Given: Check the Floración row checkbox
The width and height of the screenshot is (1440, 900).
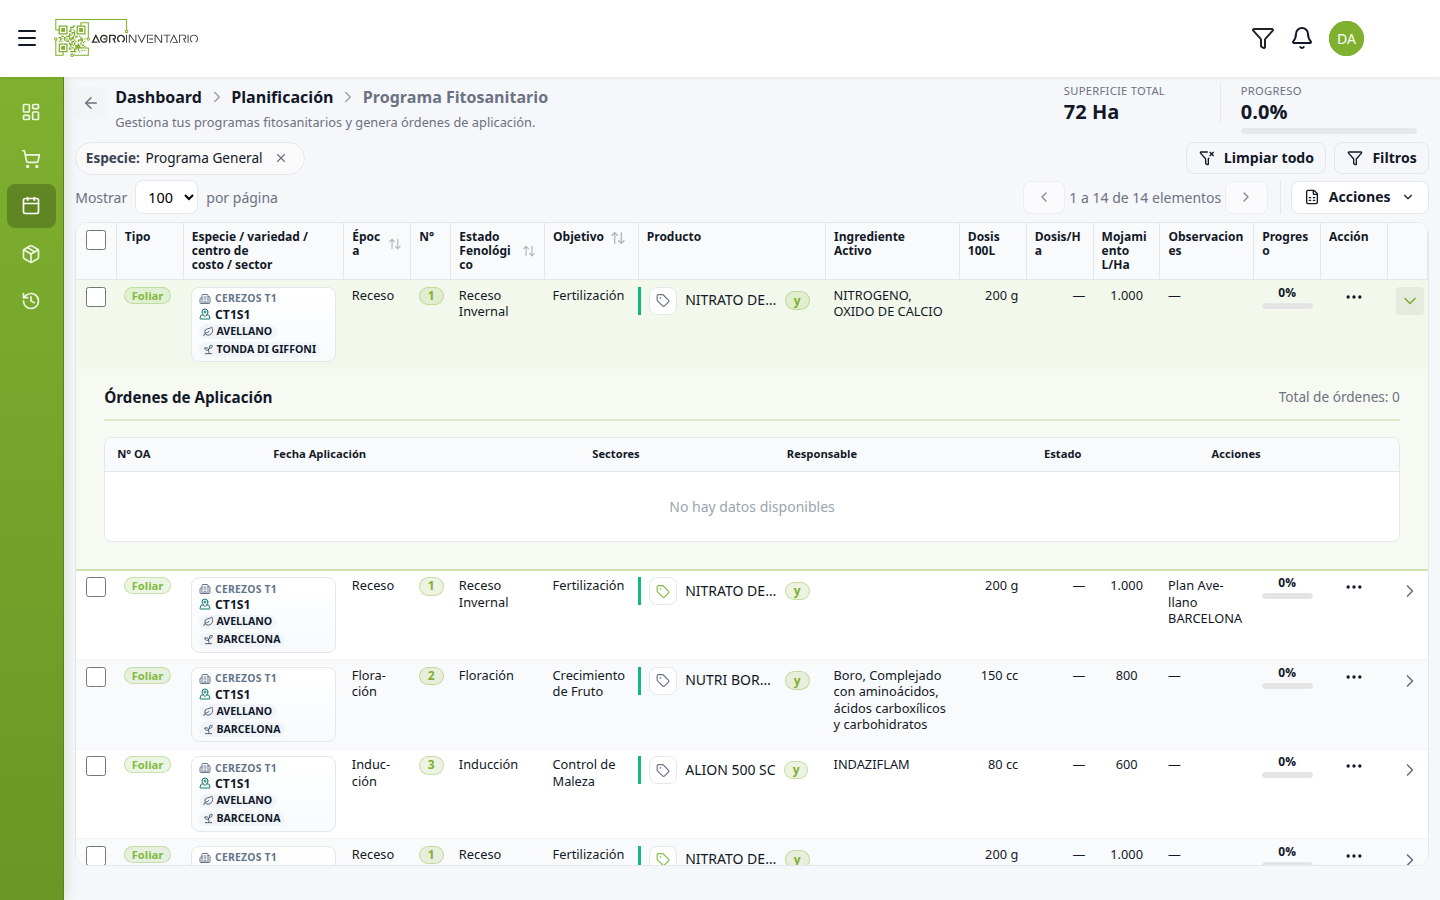Looking at the screenshot, I should tap(96, 677).
